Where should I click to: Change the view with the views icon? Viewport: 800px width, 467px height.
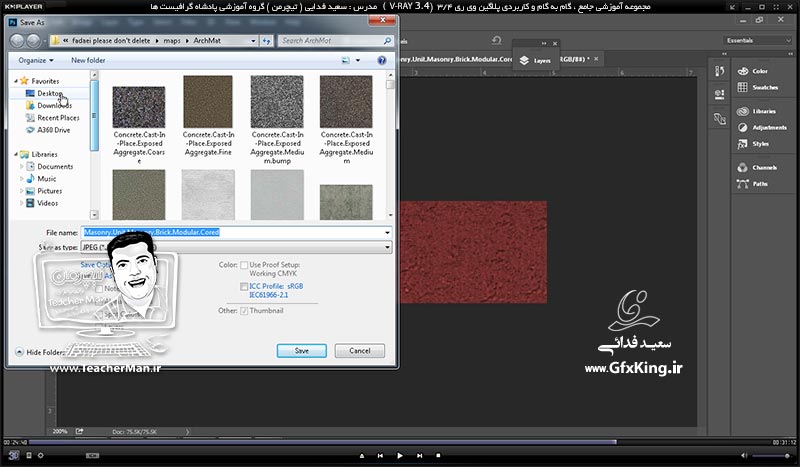tap(345, 60)
